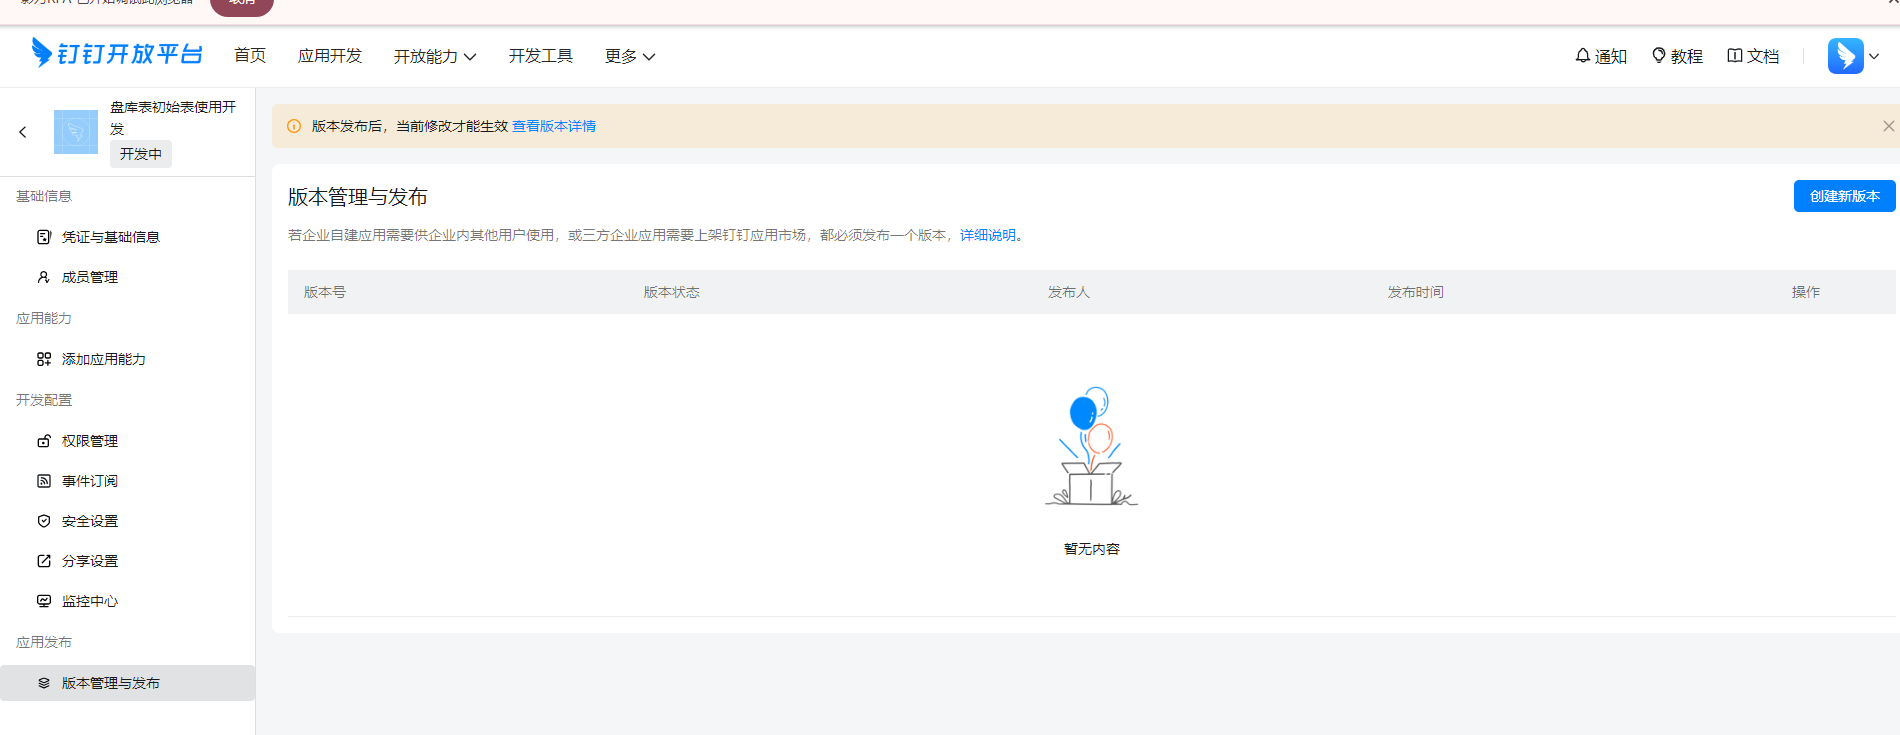Click the user avatar icon
This screenshot has height=735, width=1900.
[1845, 56]
